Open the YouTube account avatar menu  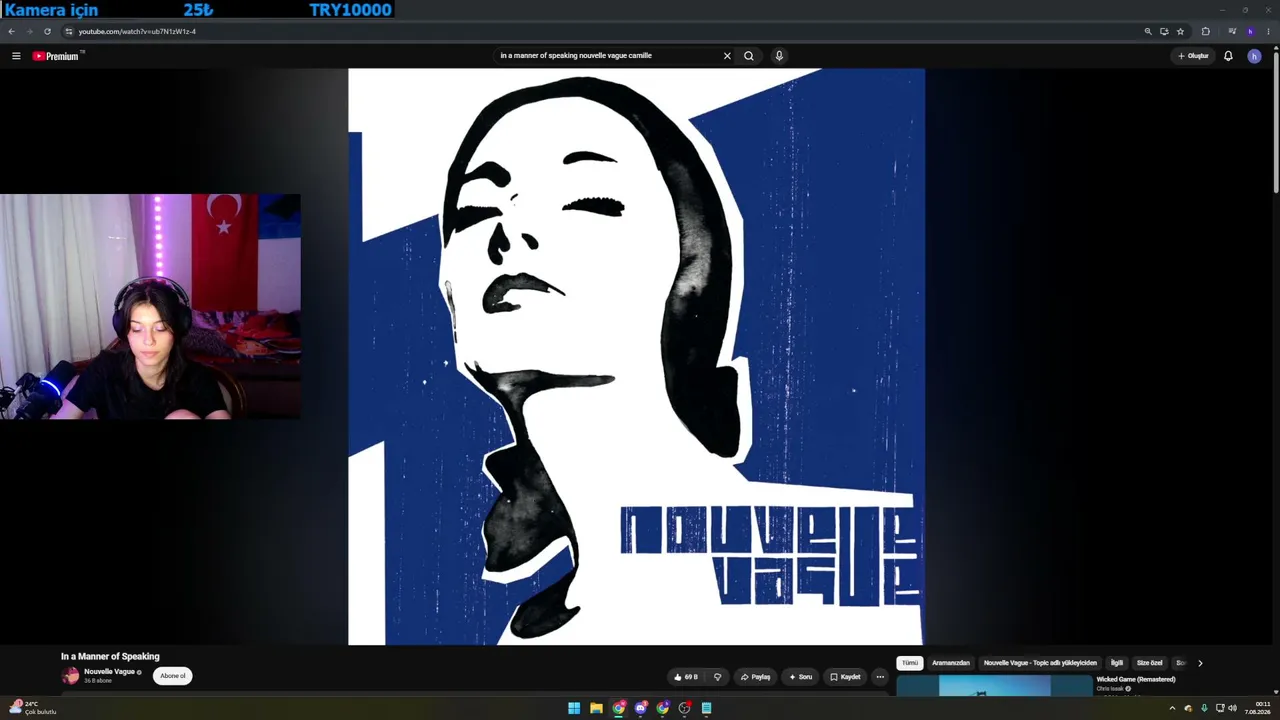tap(1254, 56)
